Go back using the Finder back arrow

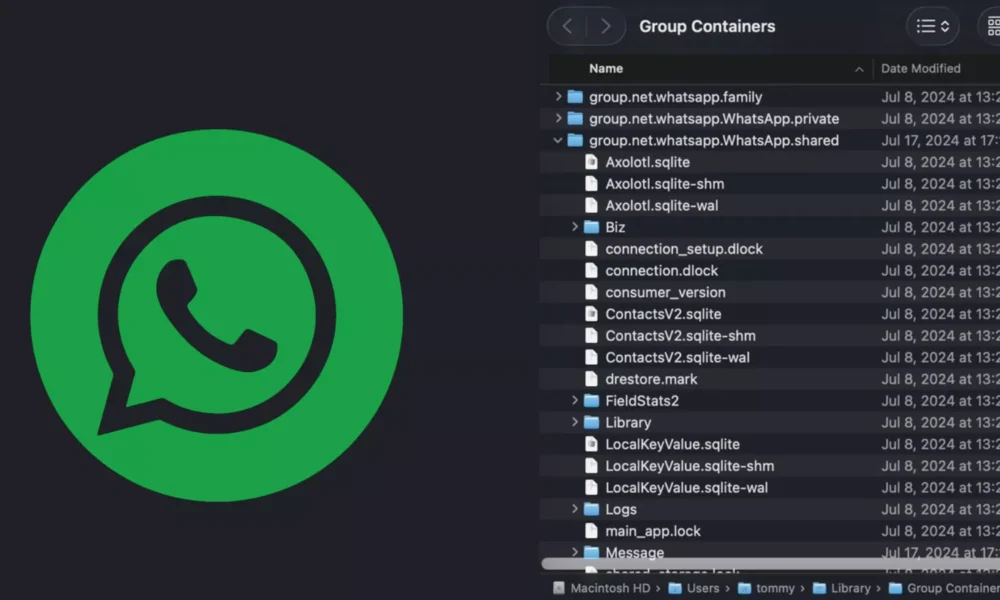tap(567, 26)
